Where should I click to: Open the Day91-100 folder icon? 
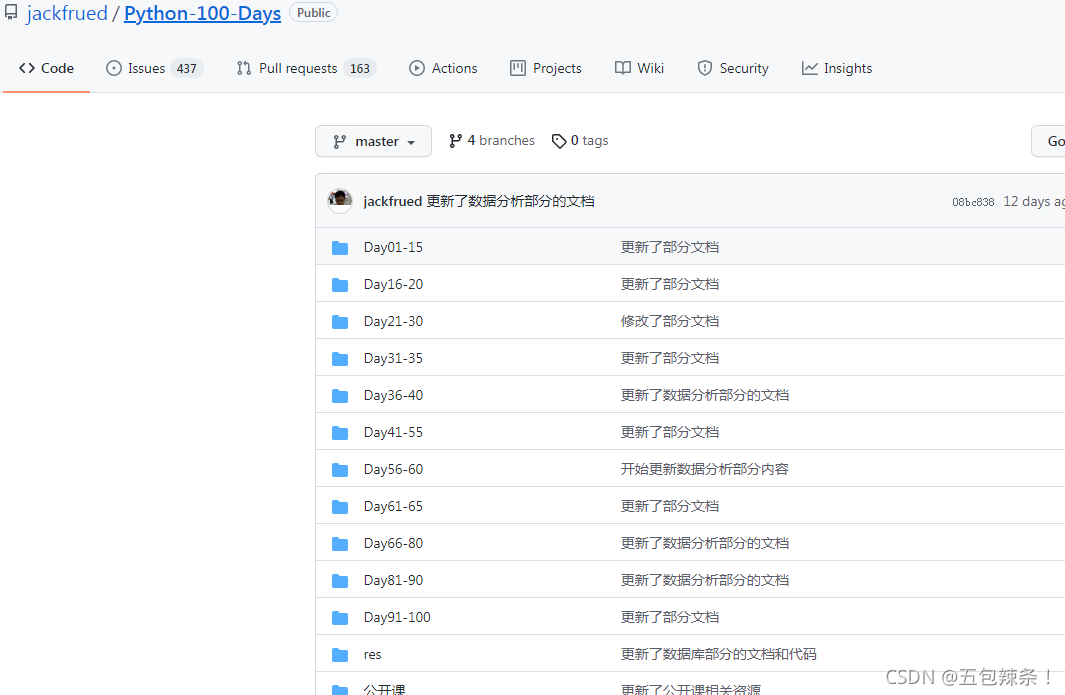click(340, 618)
